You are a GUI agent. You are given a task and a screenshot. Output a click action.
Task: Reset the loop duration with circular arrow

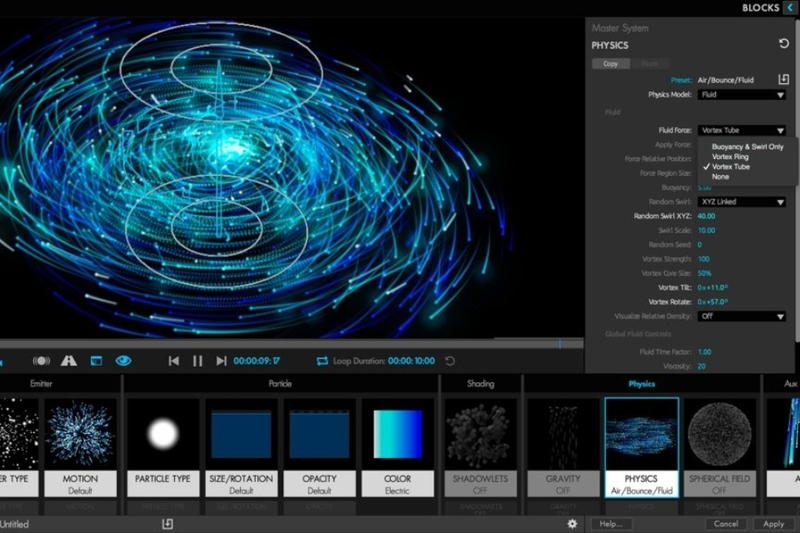449,361
